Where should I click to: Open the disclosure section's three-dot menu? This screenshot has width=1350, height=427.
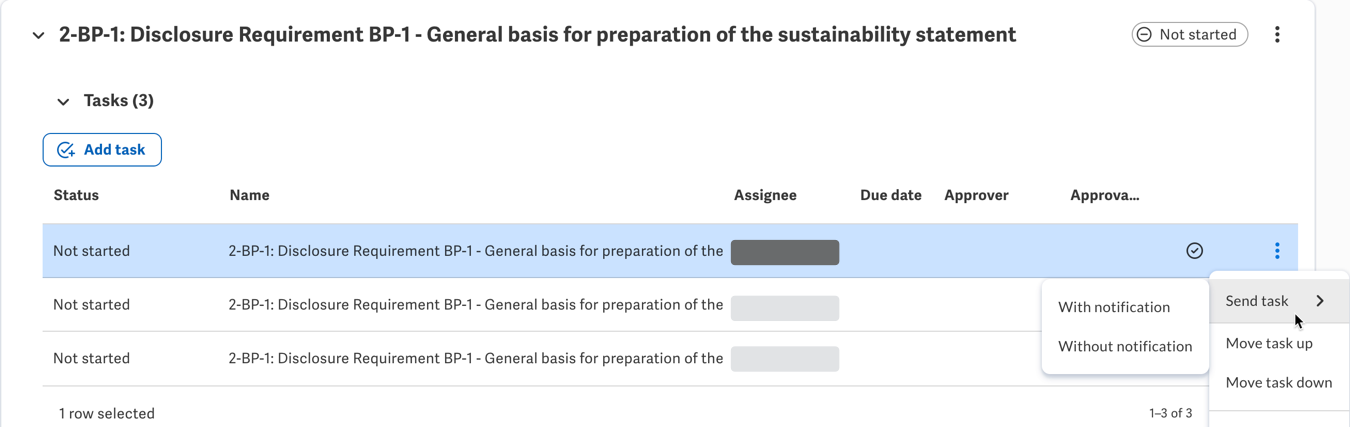point(1277,34)
